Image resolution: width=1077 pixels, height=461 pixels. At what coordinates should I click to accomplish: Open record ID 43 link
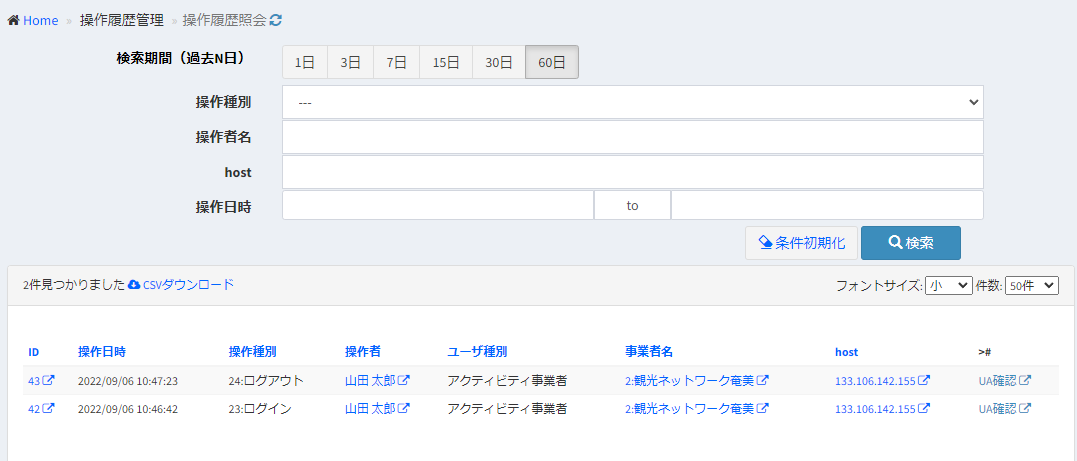pos(34,381)
